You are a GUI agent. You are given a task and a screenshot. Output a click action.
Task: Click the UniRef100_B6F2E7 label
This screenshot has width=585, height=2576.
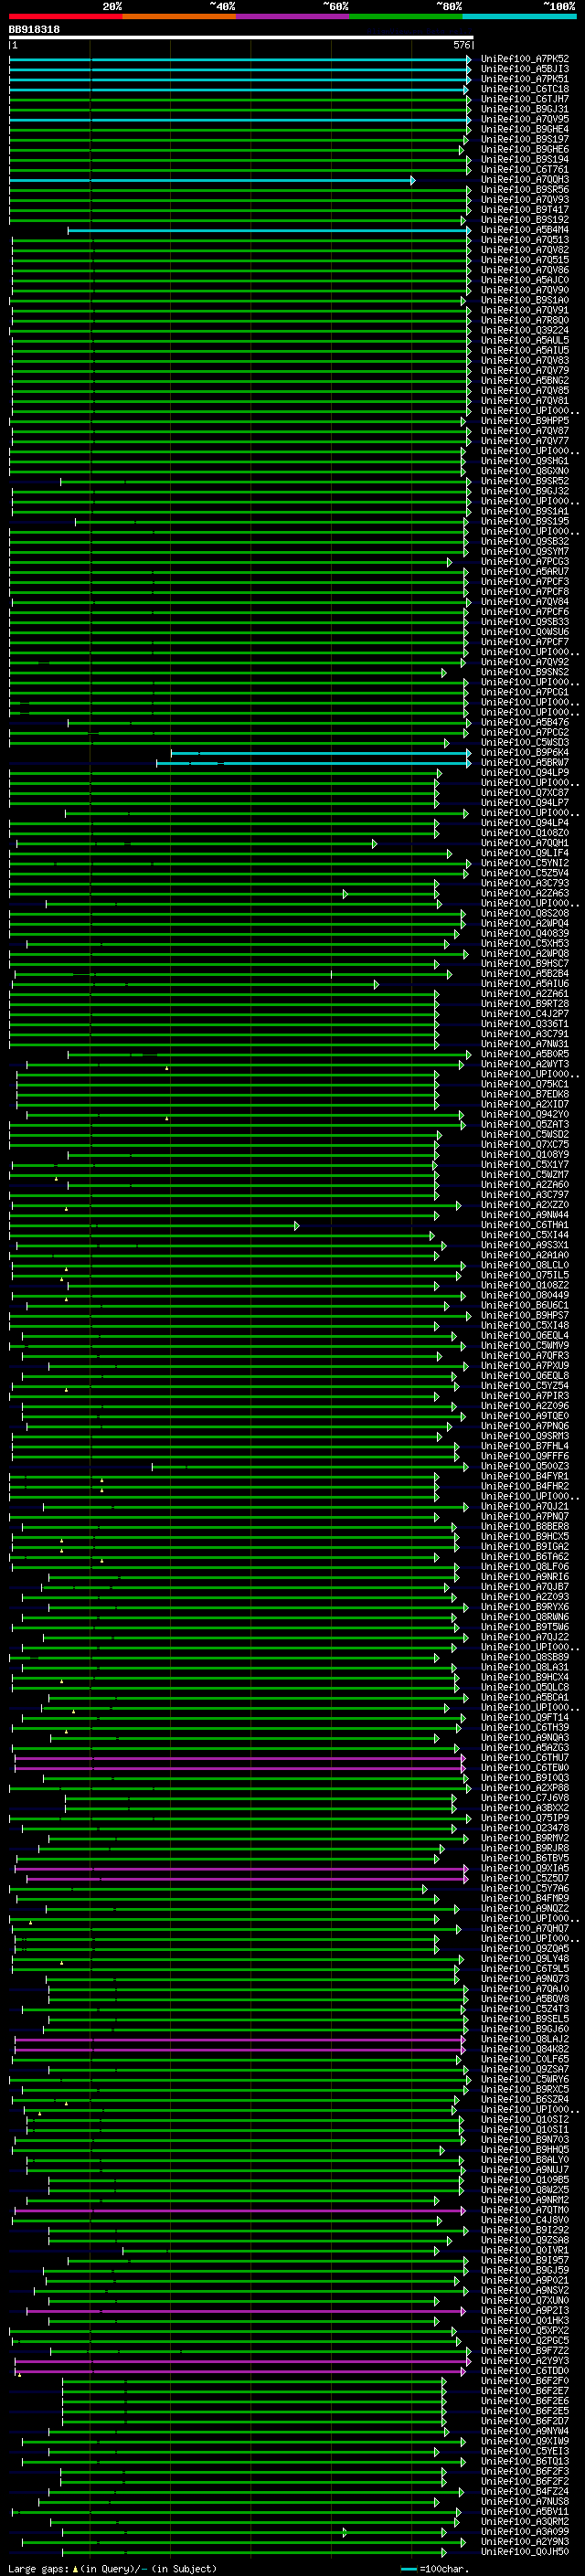pos(524,2391)
